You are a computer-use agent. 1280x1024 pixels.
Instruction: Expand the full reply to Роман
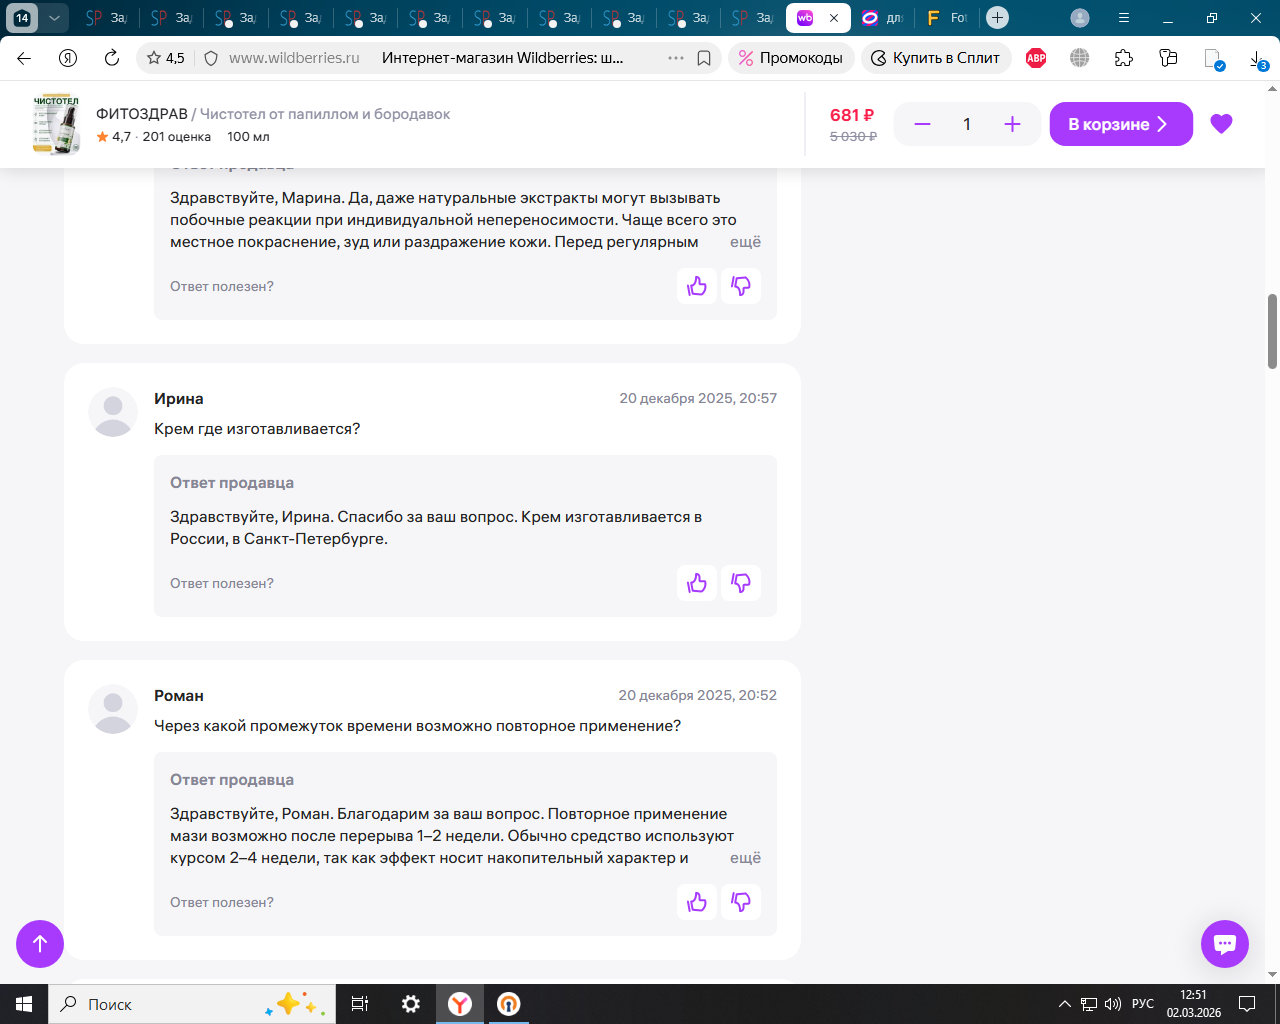(745, 858)
